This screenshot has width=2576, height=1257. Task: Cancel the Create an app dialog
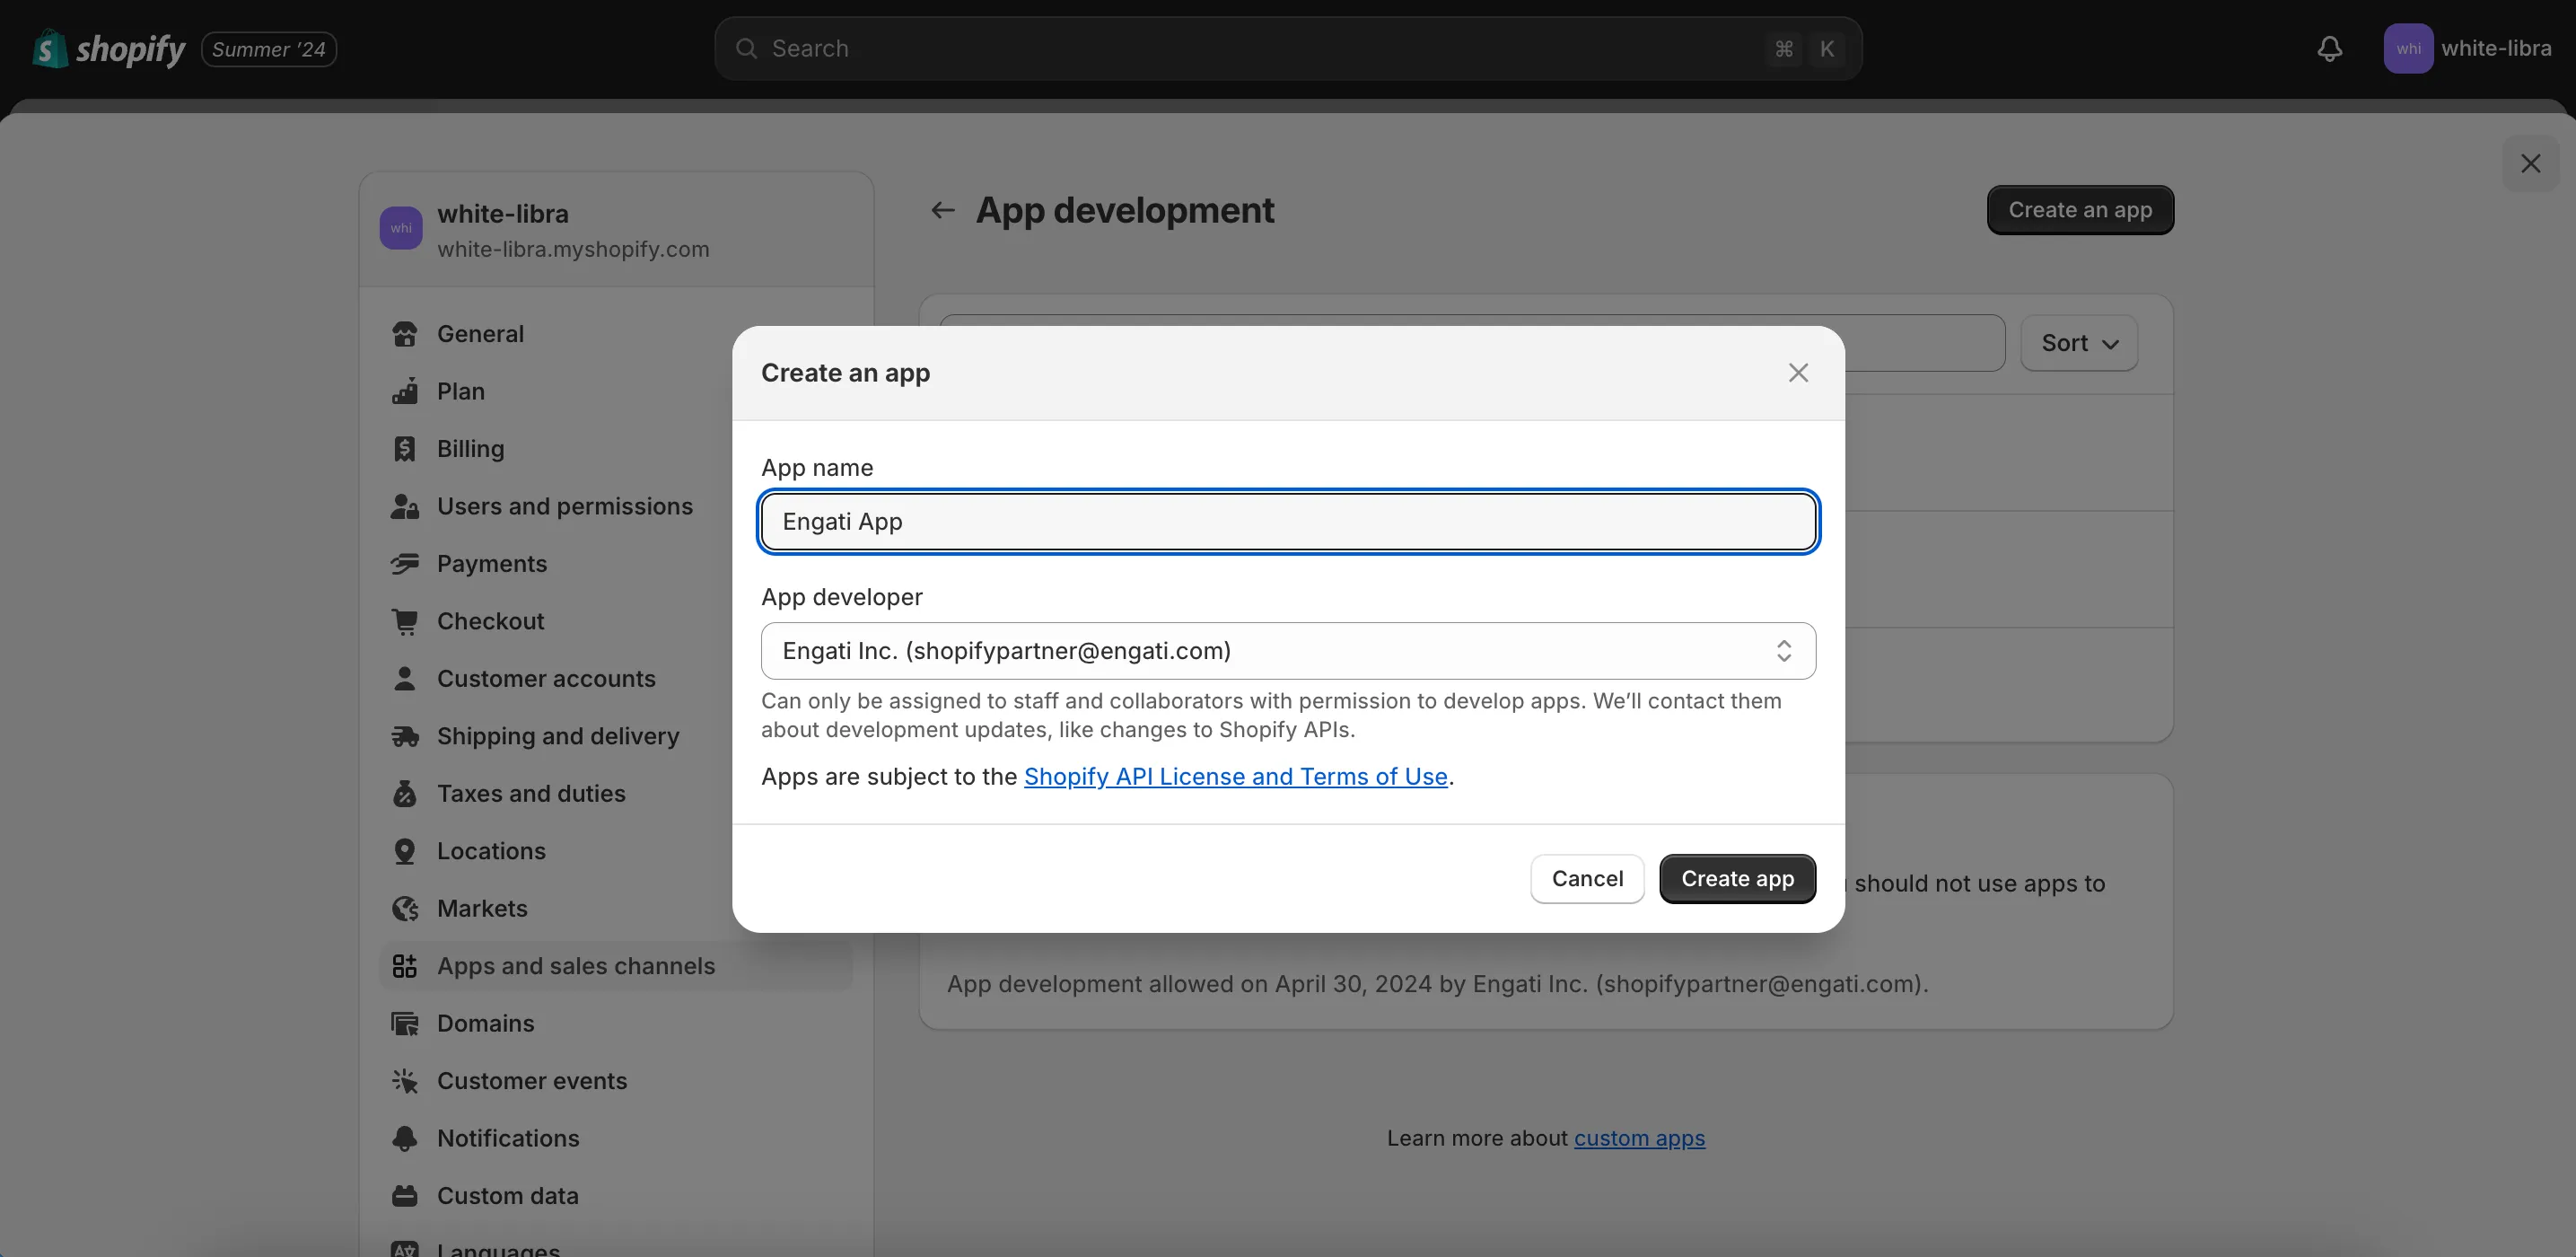1587,879
